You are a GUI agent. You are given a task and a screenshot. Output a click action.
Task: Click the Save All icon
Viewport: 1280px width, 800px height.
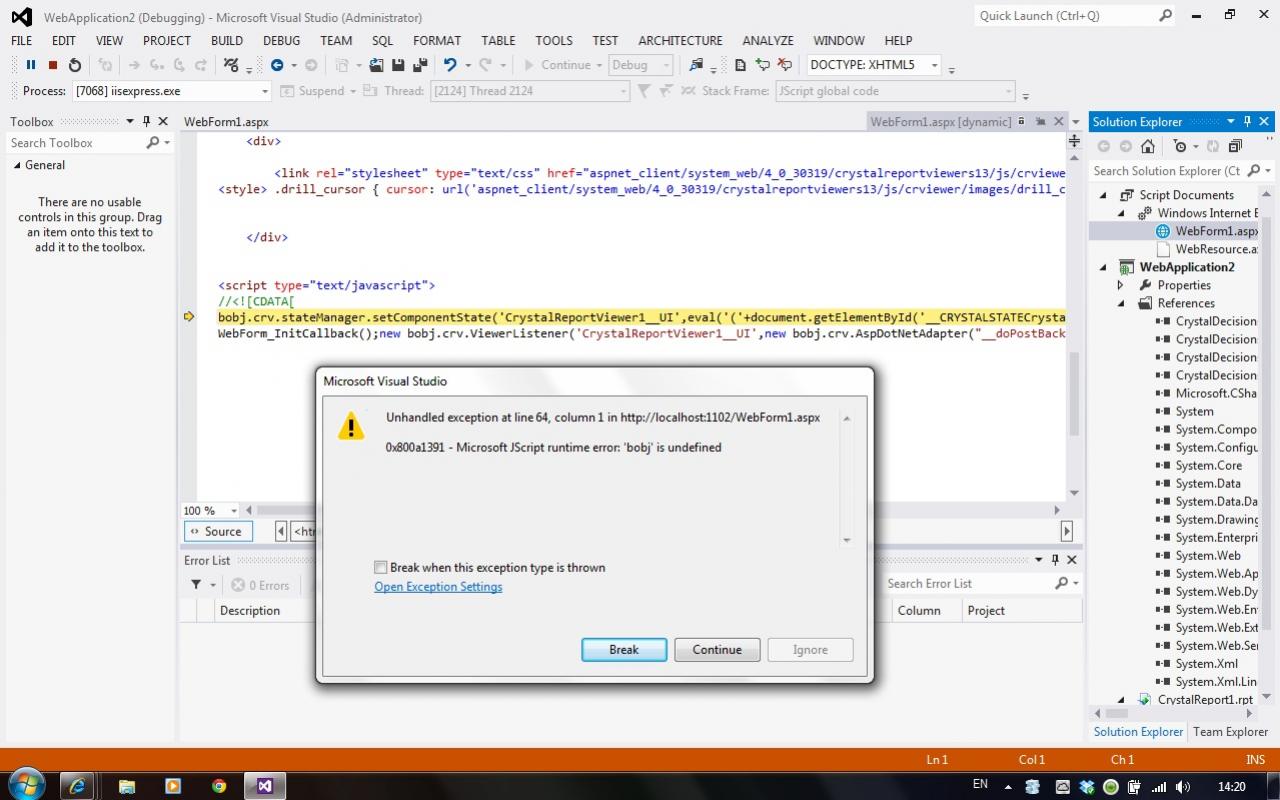click(420, 65)
